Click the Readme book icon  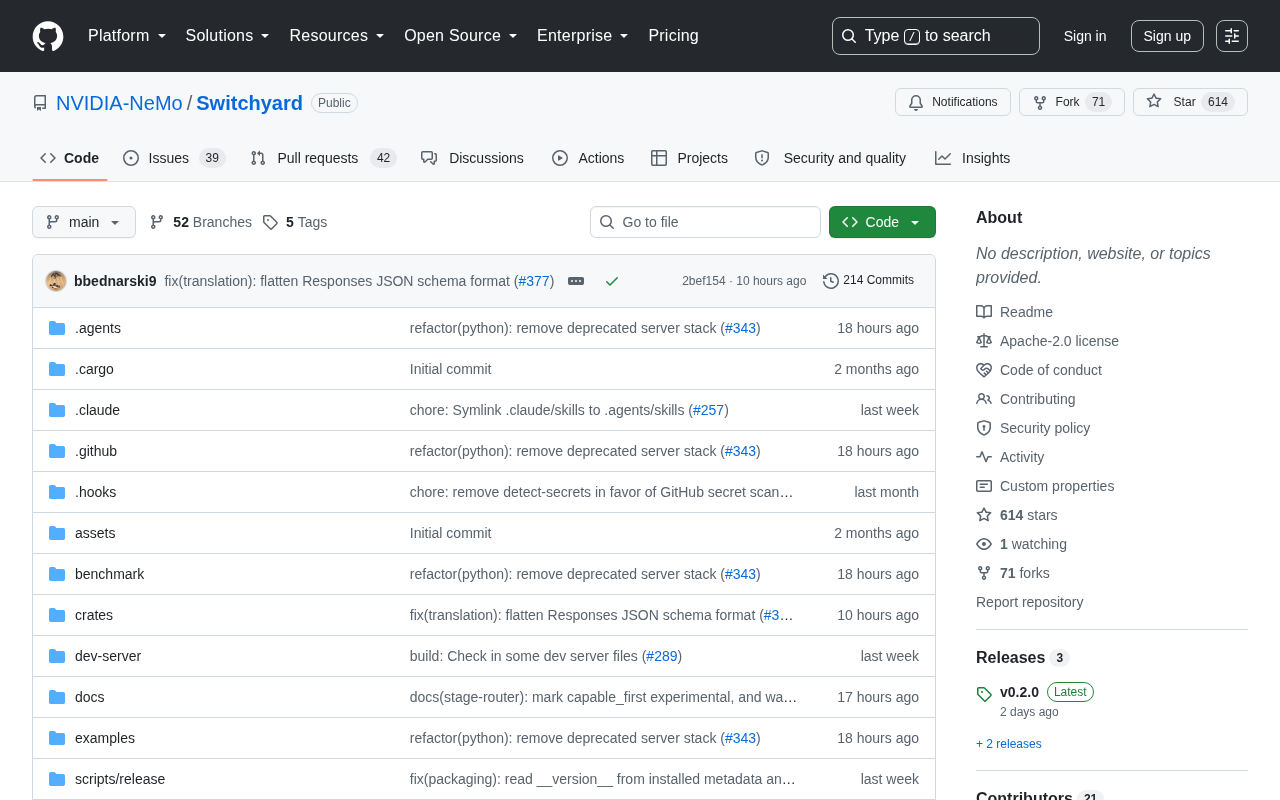pyautogui.click(x=984, y=312)
